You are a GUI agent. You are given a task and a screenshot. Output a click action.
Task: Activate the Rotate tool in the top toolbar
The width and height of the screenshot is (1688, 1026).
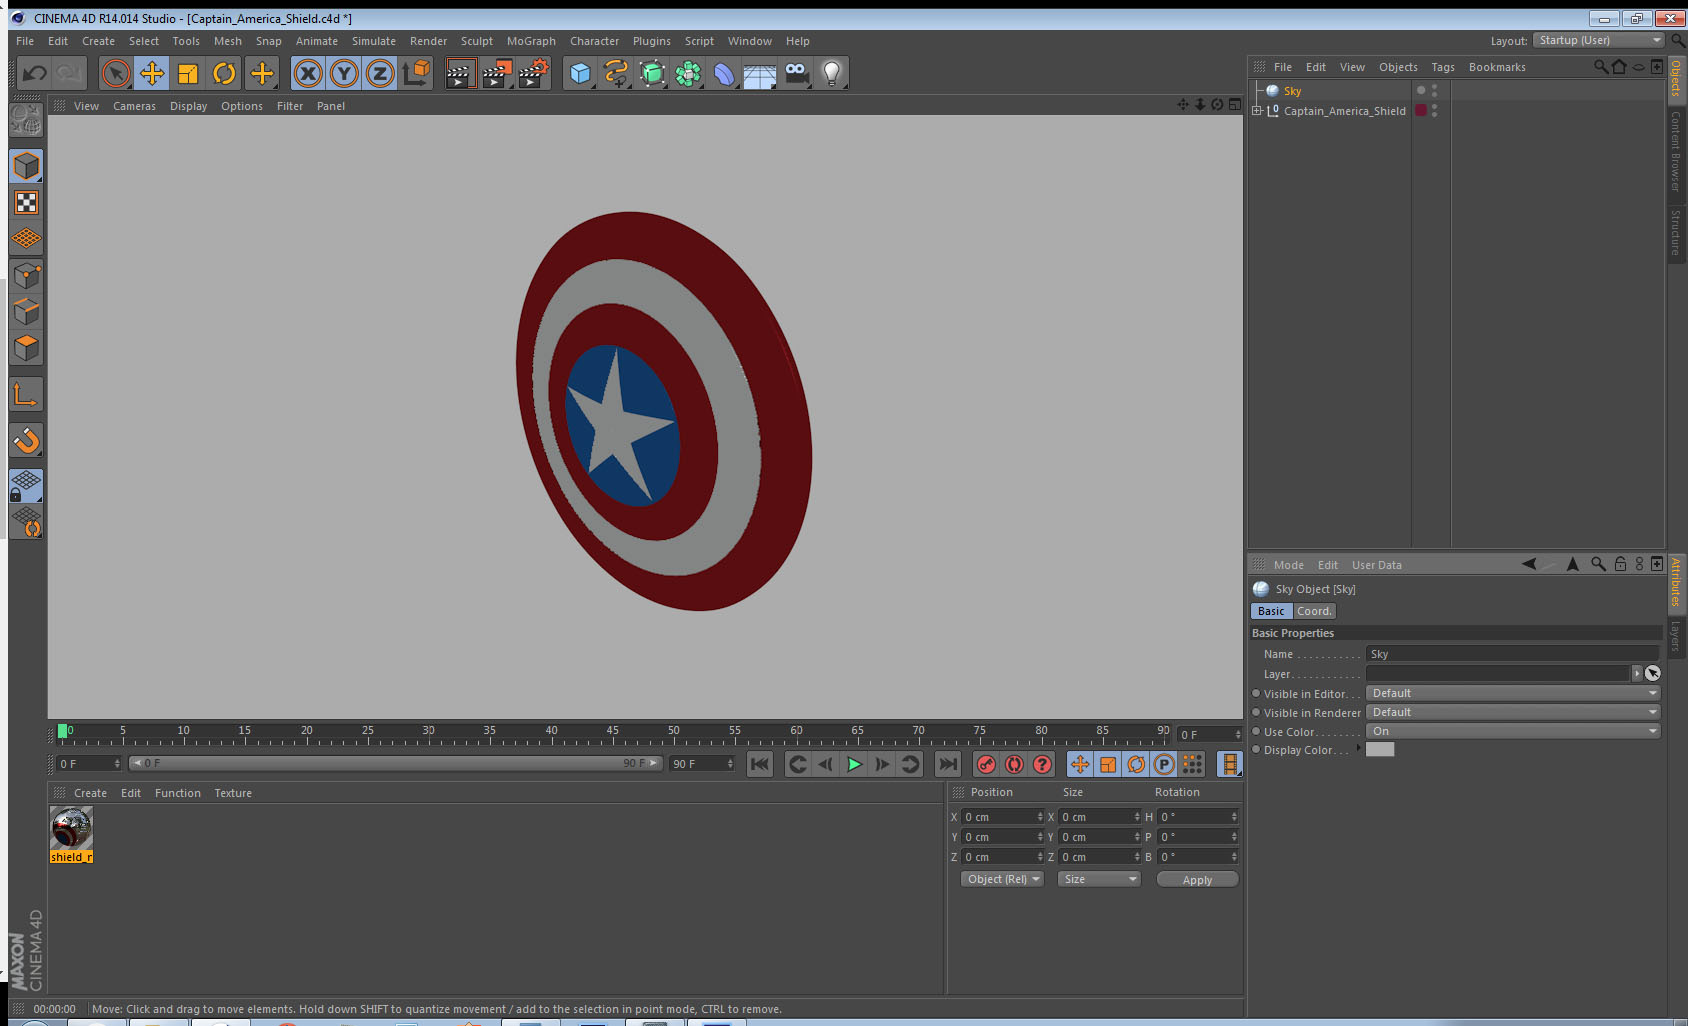click(x=224, y=73)
